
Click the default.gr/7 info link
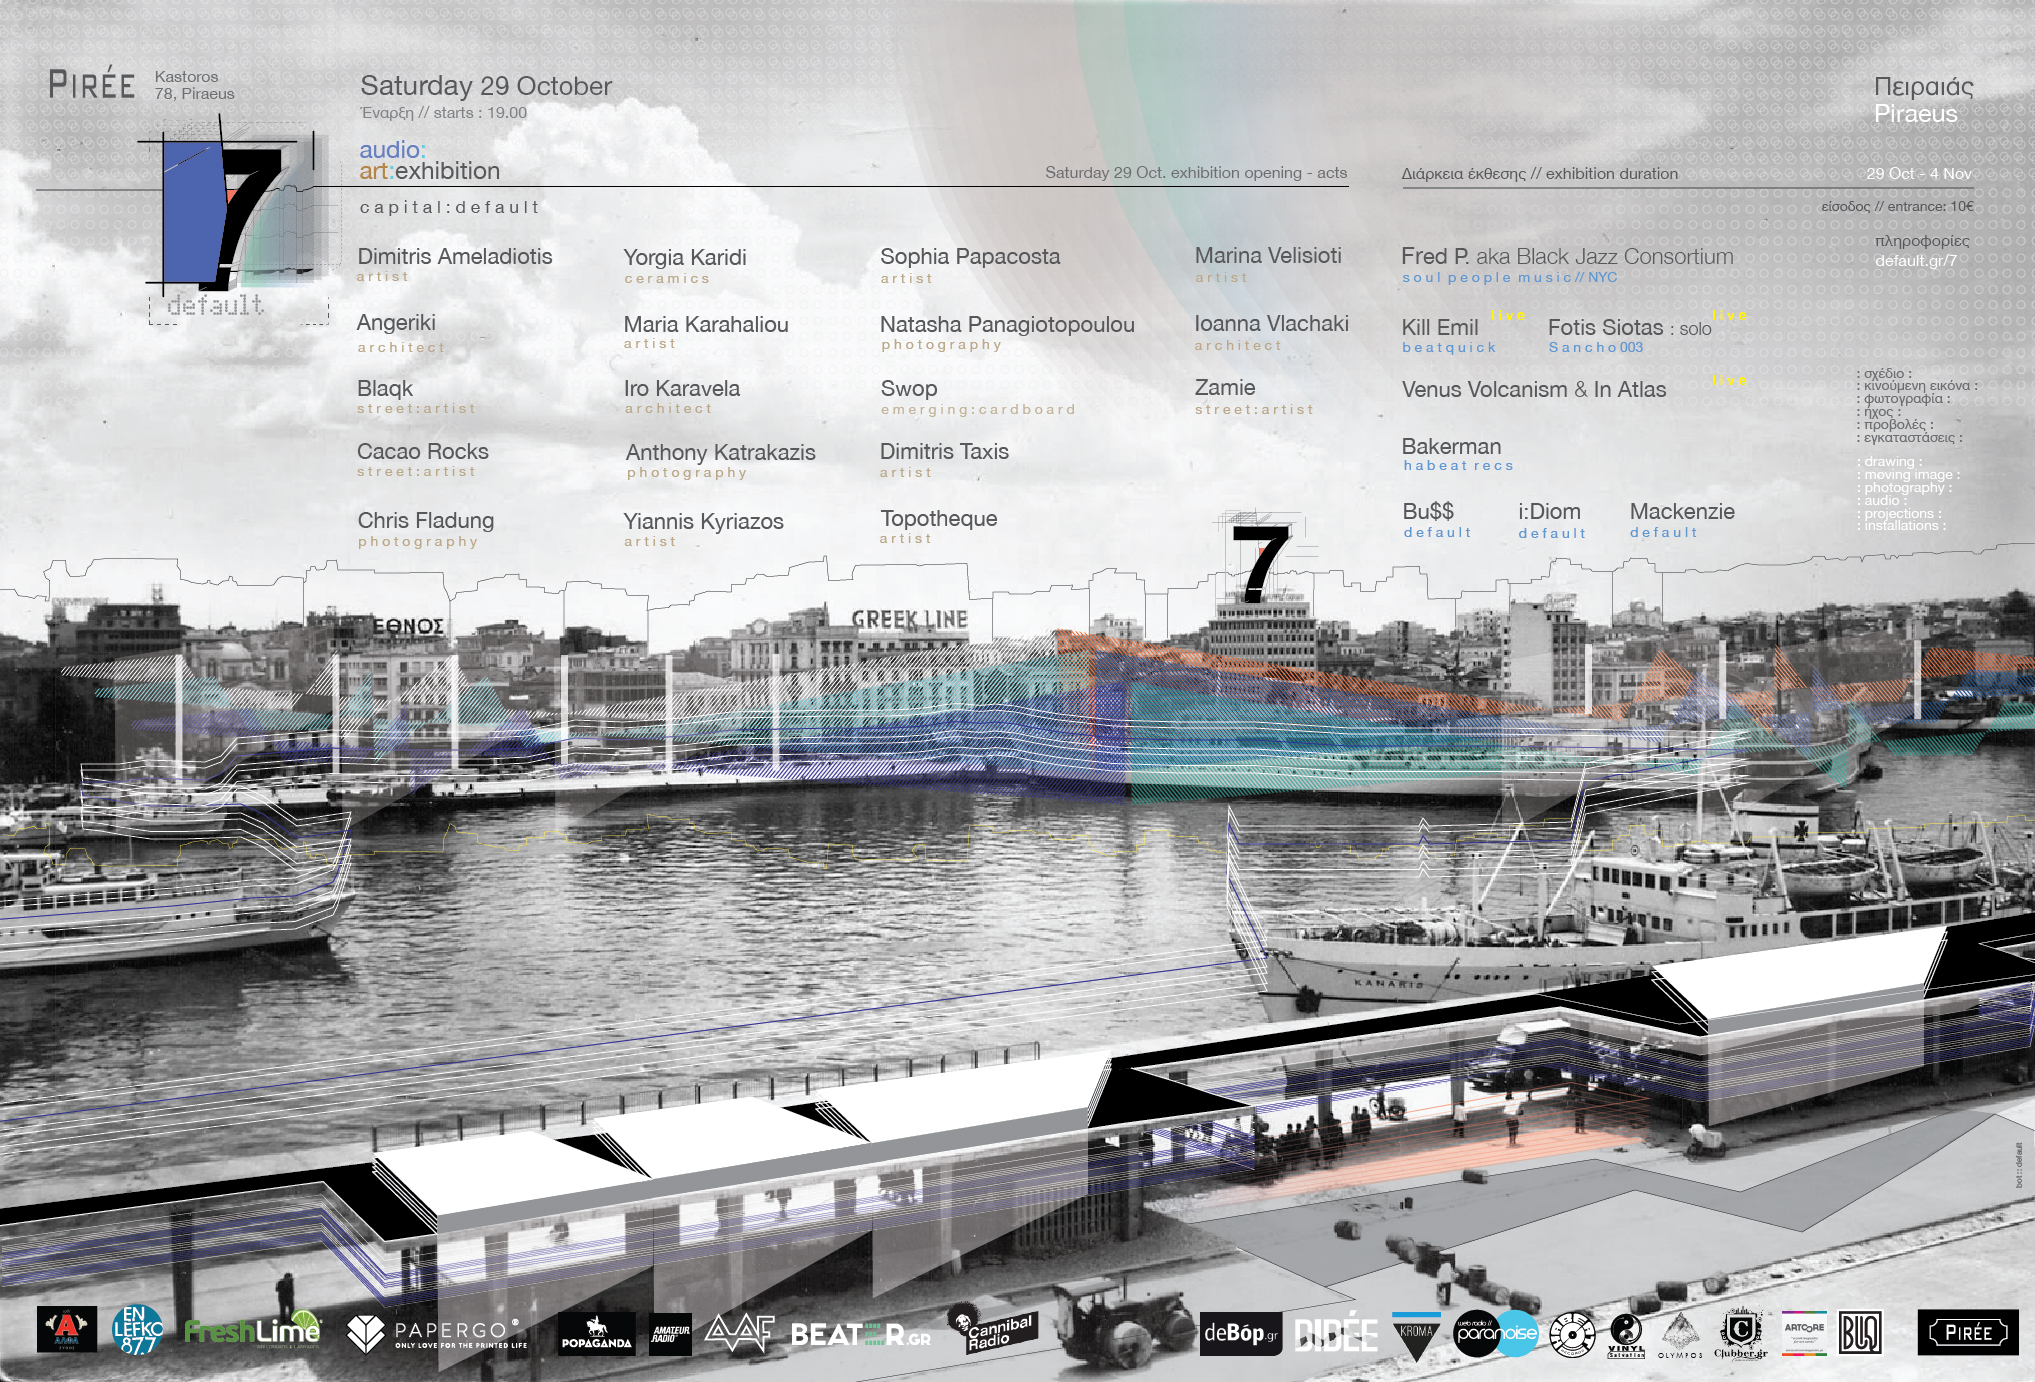point(1915,261)
